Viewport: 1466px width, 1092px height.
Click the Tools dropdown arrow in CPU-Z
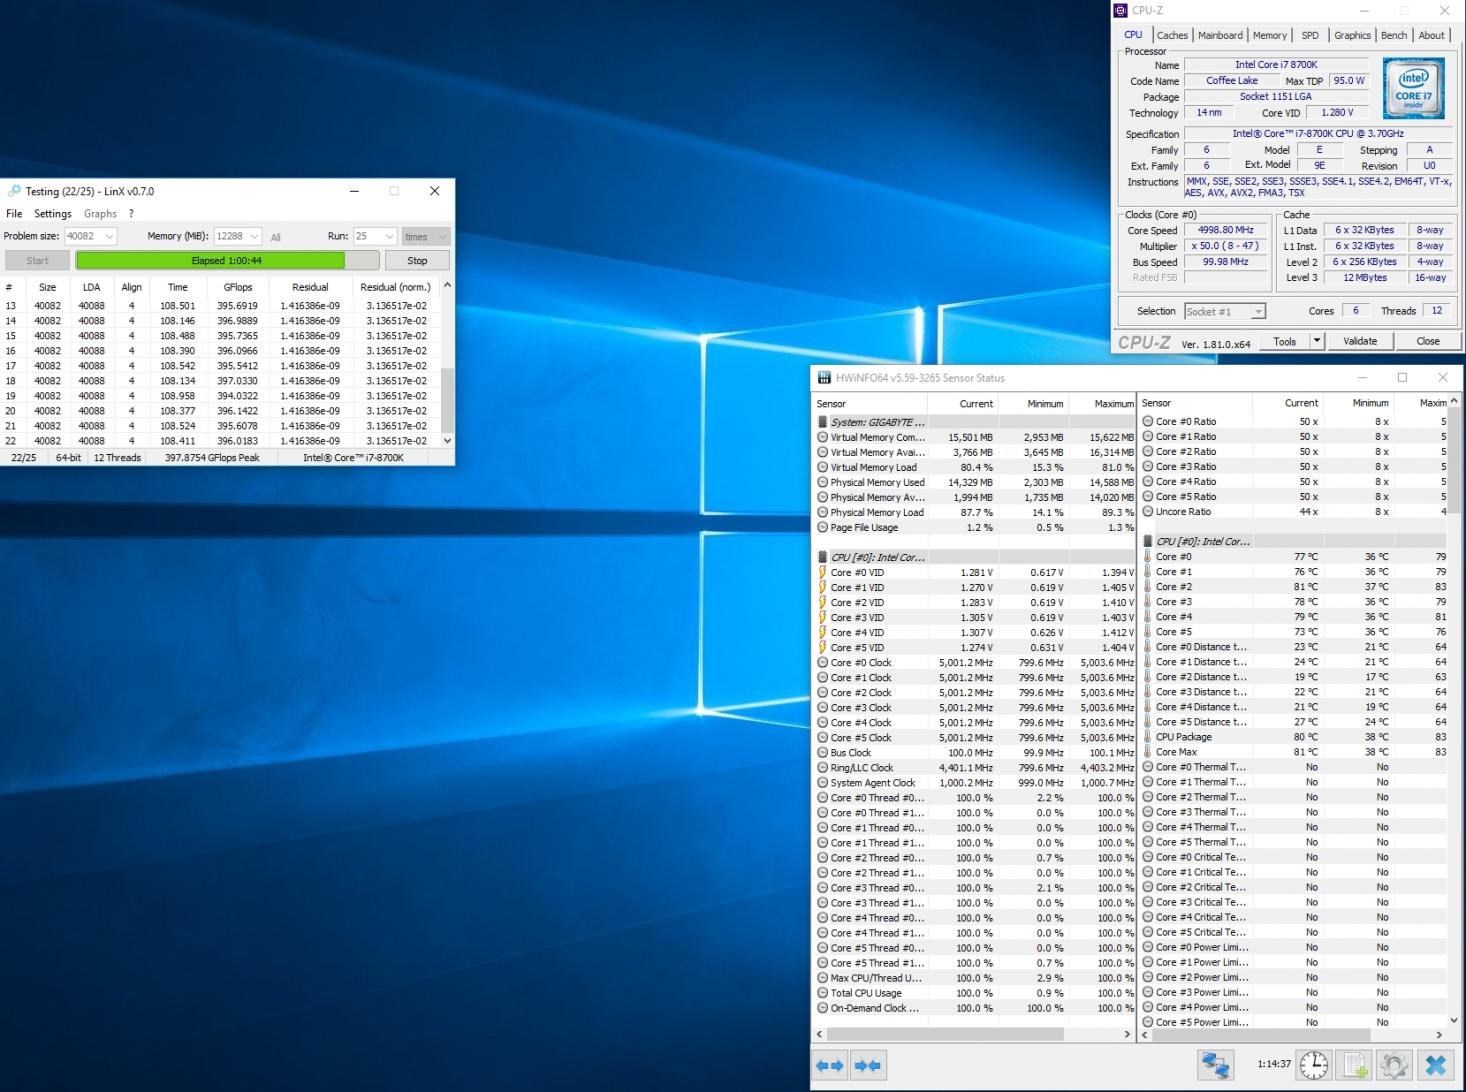[1317, 341]
